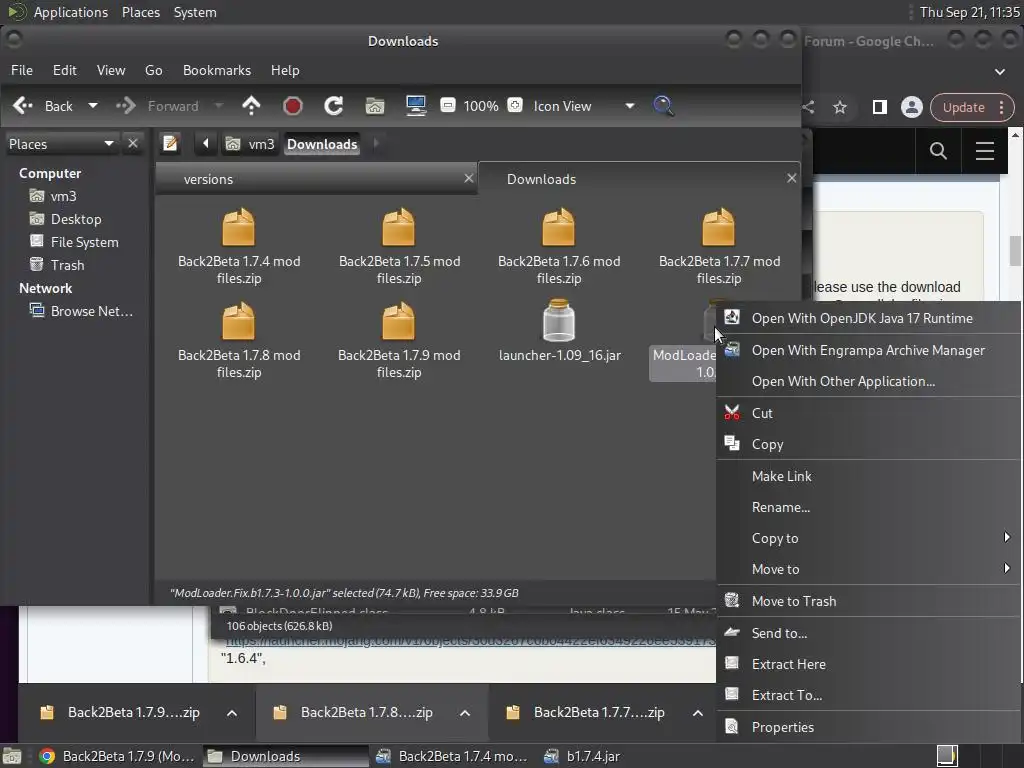Choose Open With OpenJDK Java 17 Runtime

point(869,318)
